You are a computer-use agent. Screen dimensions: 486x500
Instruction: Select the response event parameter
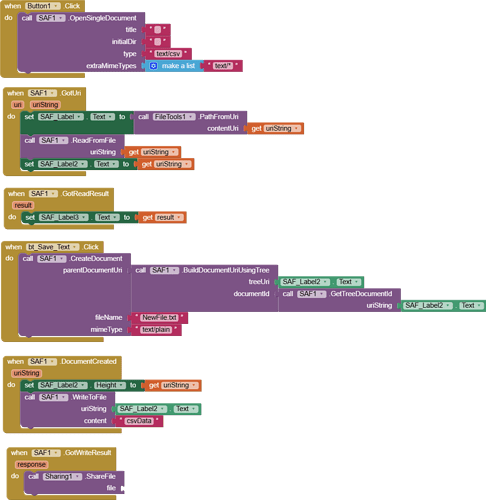coord(31,464)
